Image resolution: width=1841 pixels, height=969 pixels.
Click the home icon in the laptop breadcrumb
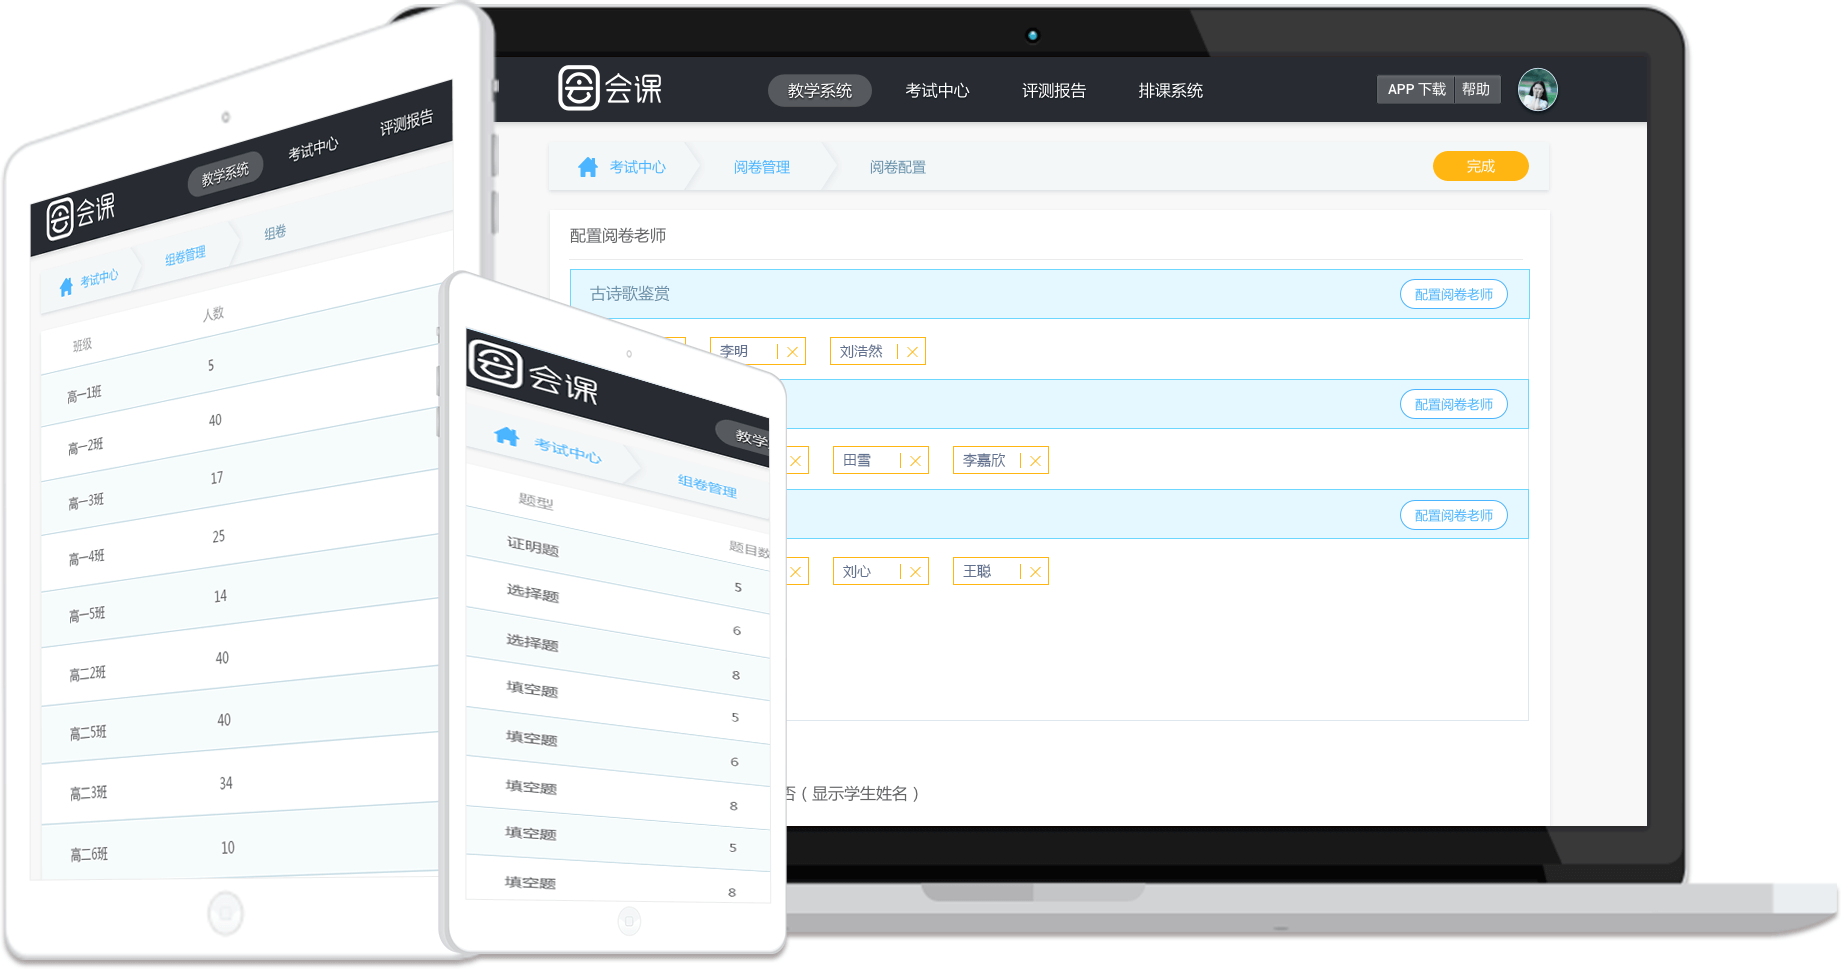tap(587, 167)
